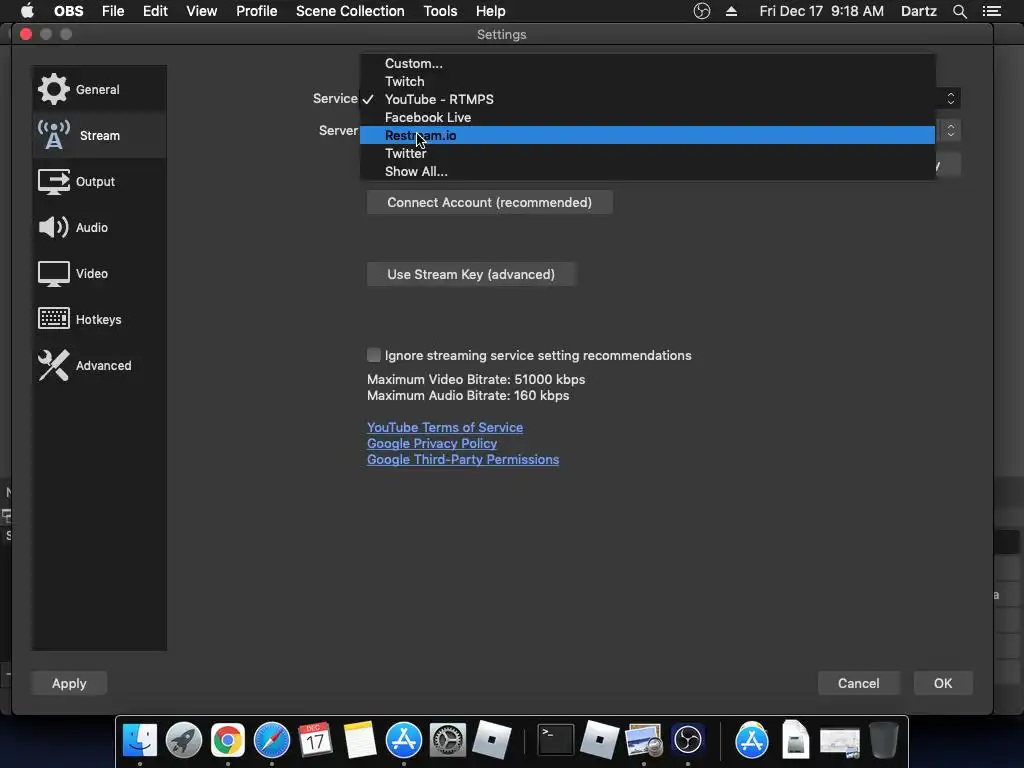Click the Dartz user name in menu bar
The width and height of the screenshot is (1024, 768).
[918, 11]
